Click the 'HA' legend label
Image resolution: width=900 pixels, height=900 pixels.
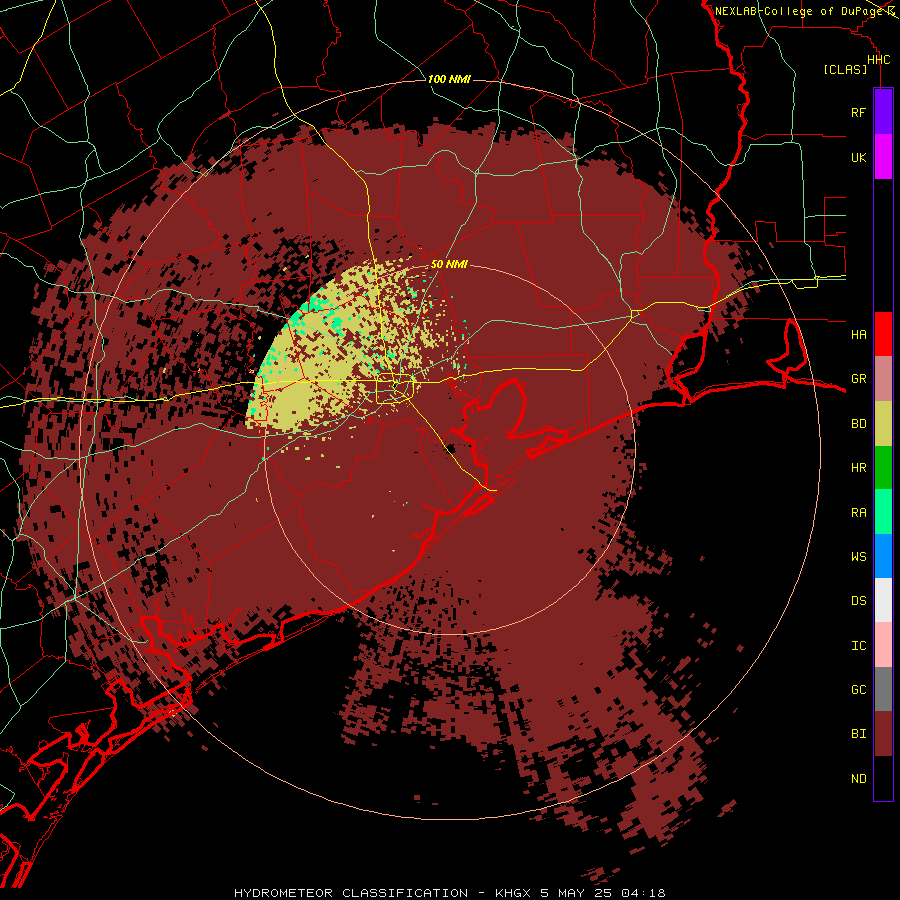tap(858, 334)
